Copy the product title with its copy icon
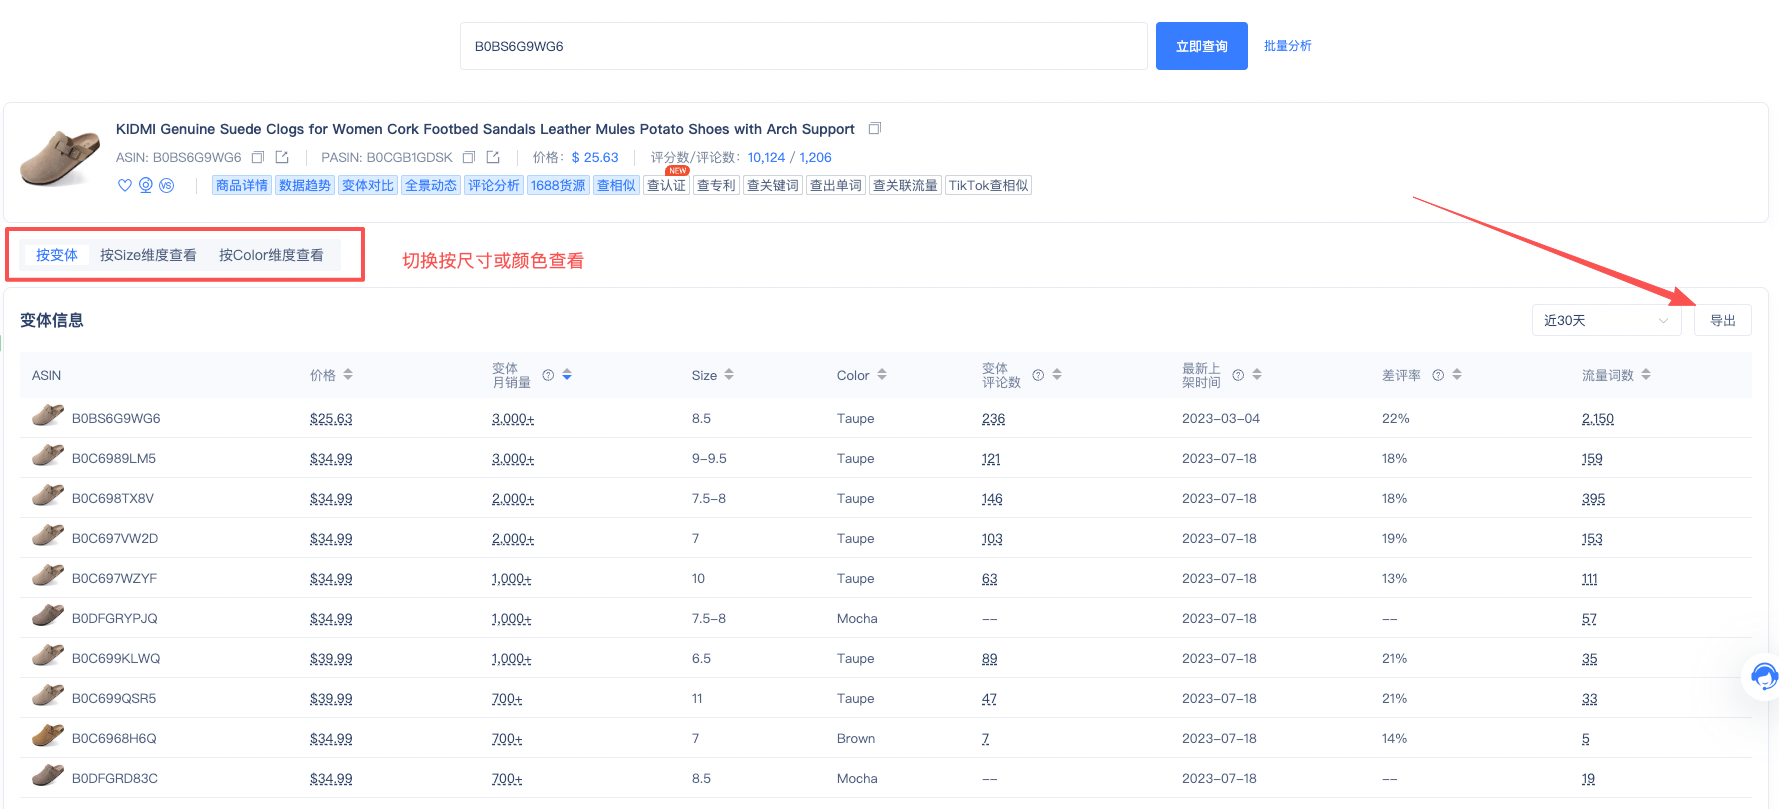The height and width of the screenshot is (809, 1779). (875, 128)
